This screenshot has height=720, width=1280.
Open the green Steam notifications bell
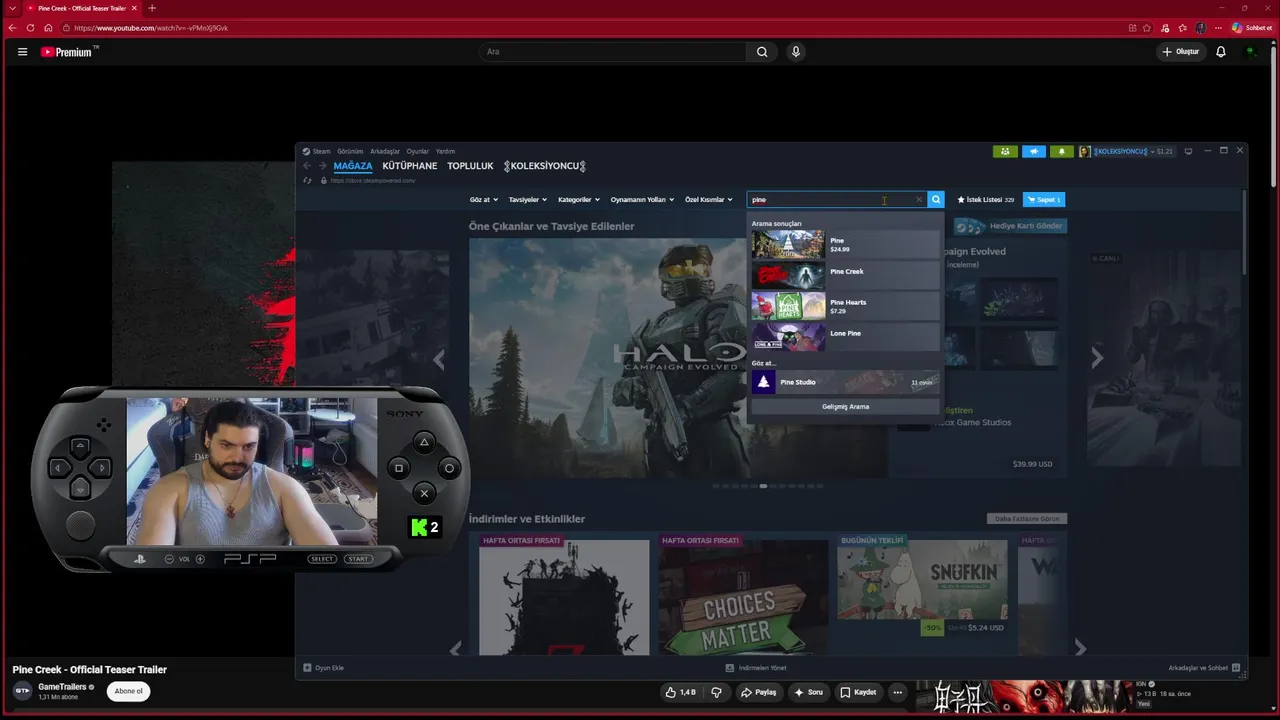coord(1061,152)
